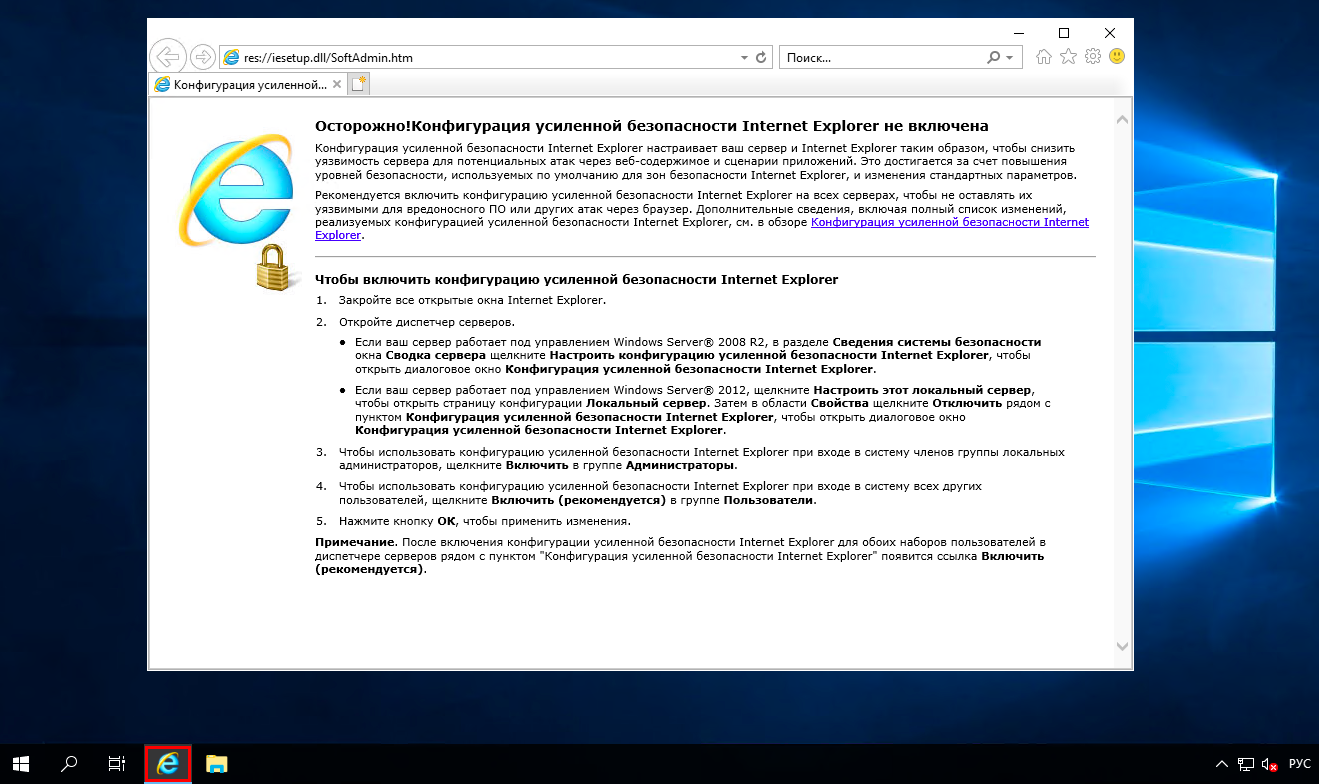Go back using the browser Back arrow
The height and width of the screenshot is (784, 1319).
coord(168,57)
